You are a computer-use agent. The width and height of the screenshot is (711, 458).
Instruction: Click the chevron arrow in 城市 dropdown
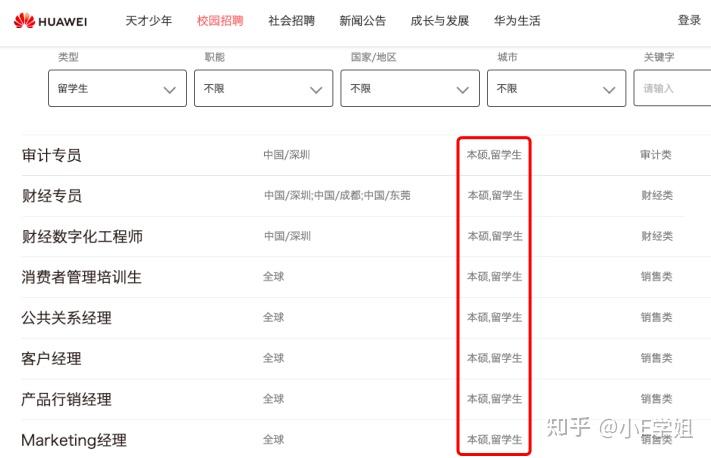tap(609, 90)
